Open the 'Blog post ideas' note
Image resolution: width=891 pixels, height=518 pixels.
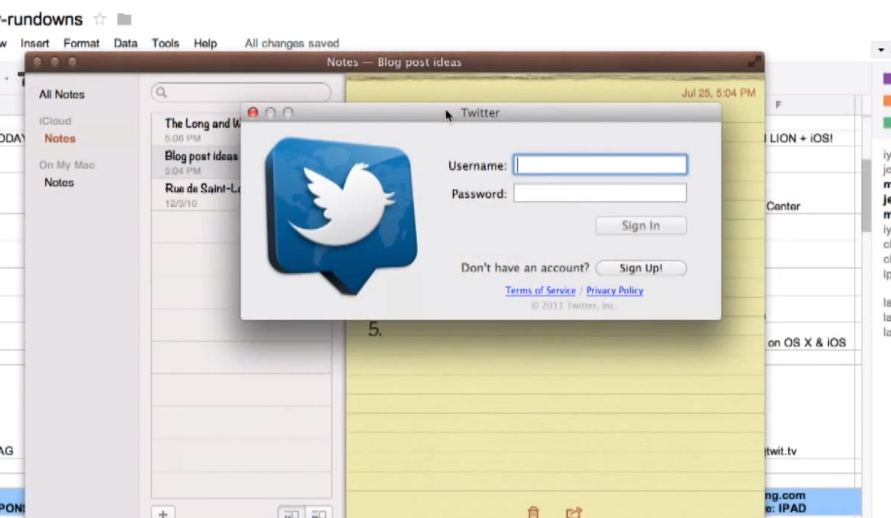[197, 162]
